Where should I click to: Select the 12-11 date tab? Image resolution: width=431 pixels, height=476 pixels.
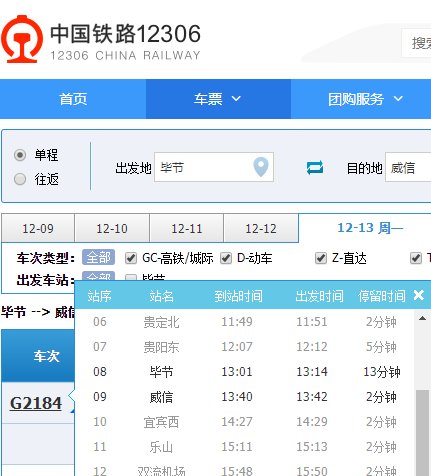coord(187,228)
